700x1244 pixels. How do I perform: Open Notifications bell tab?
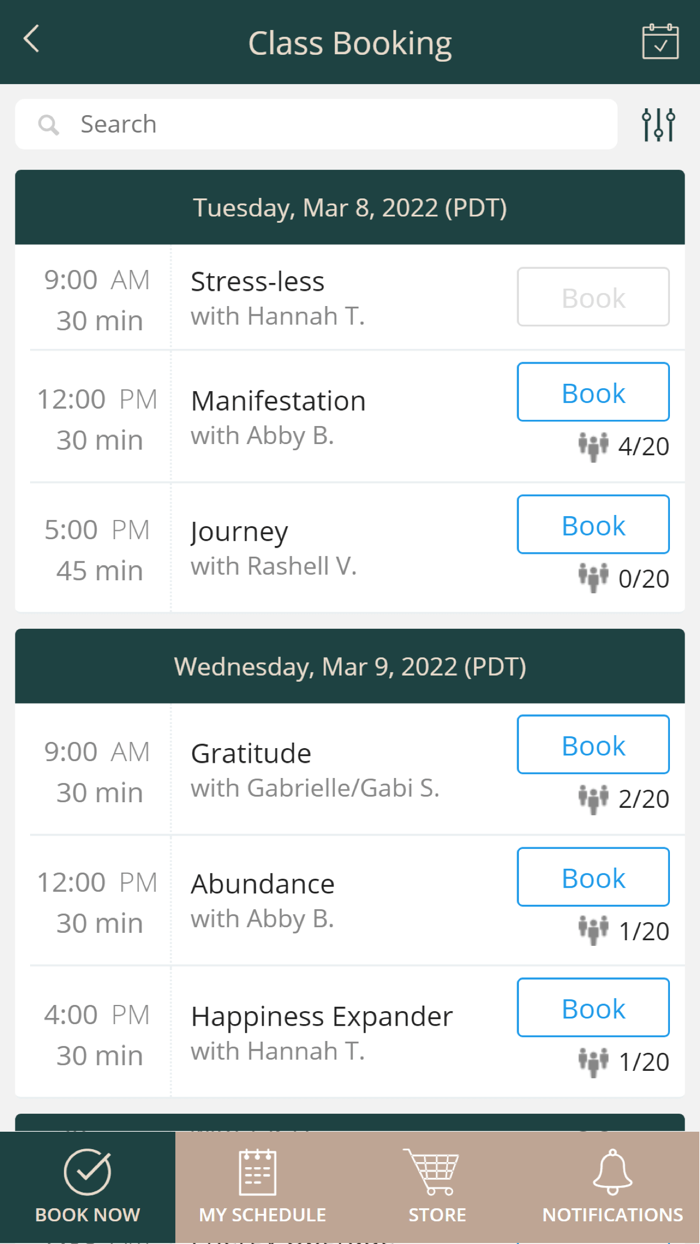[x=612, y=1187]
